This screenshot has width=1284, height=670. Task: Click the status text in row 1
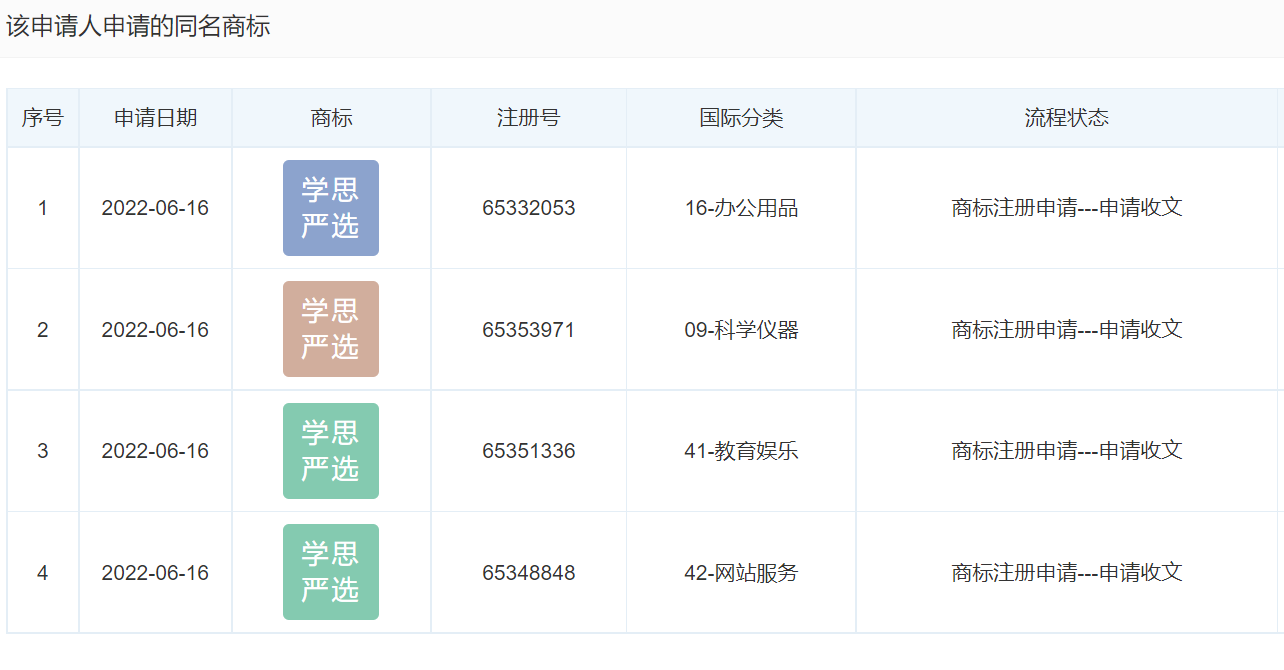point(1066,208)
